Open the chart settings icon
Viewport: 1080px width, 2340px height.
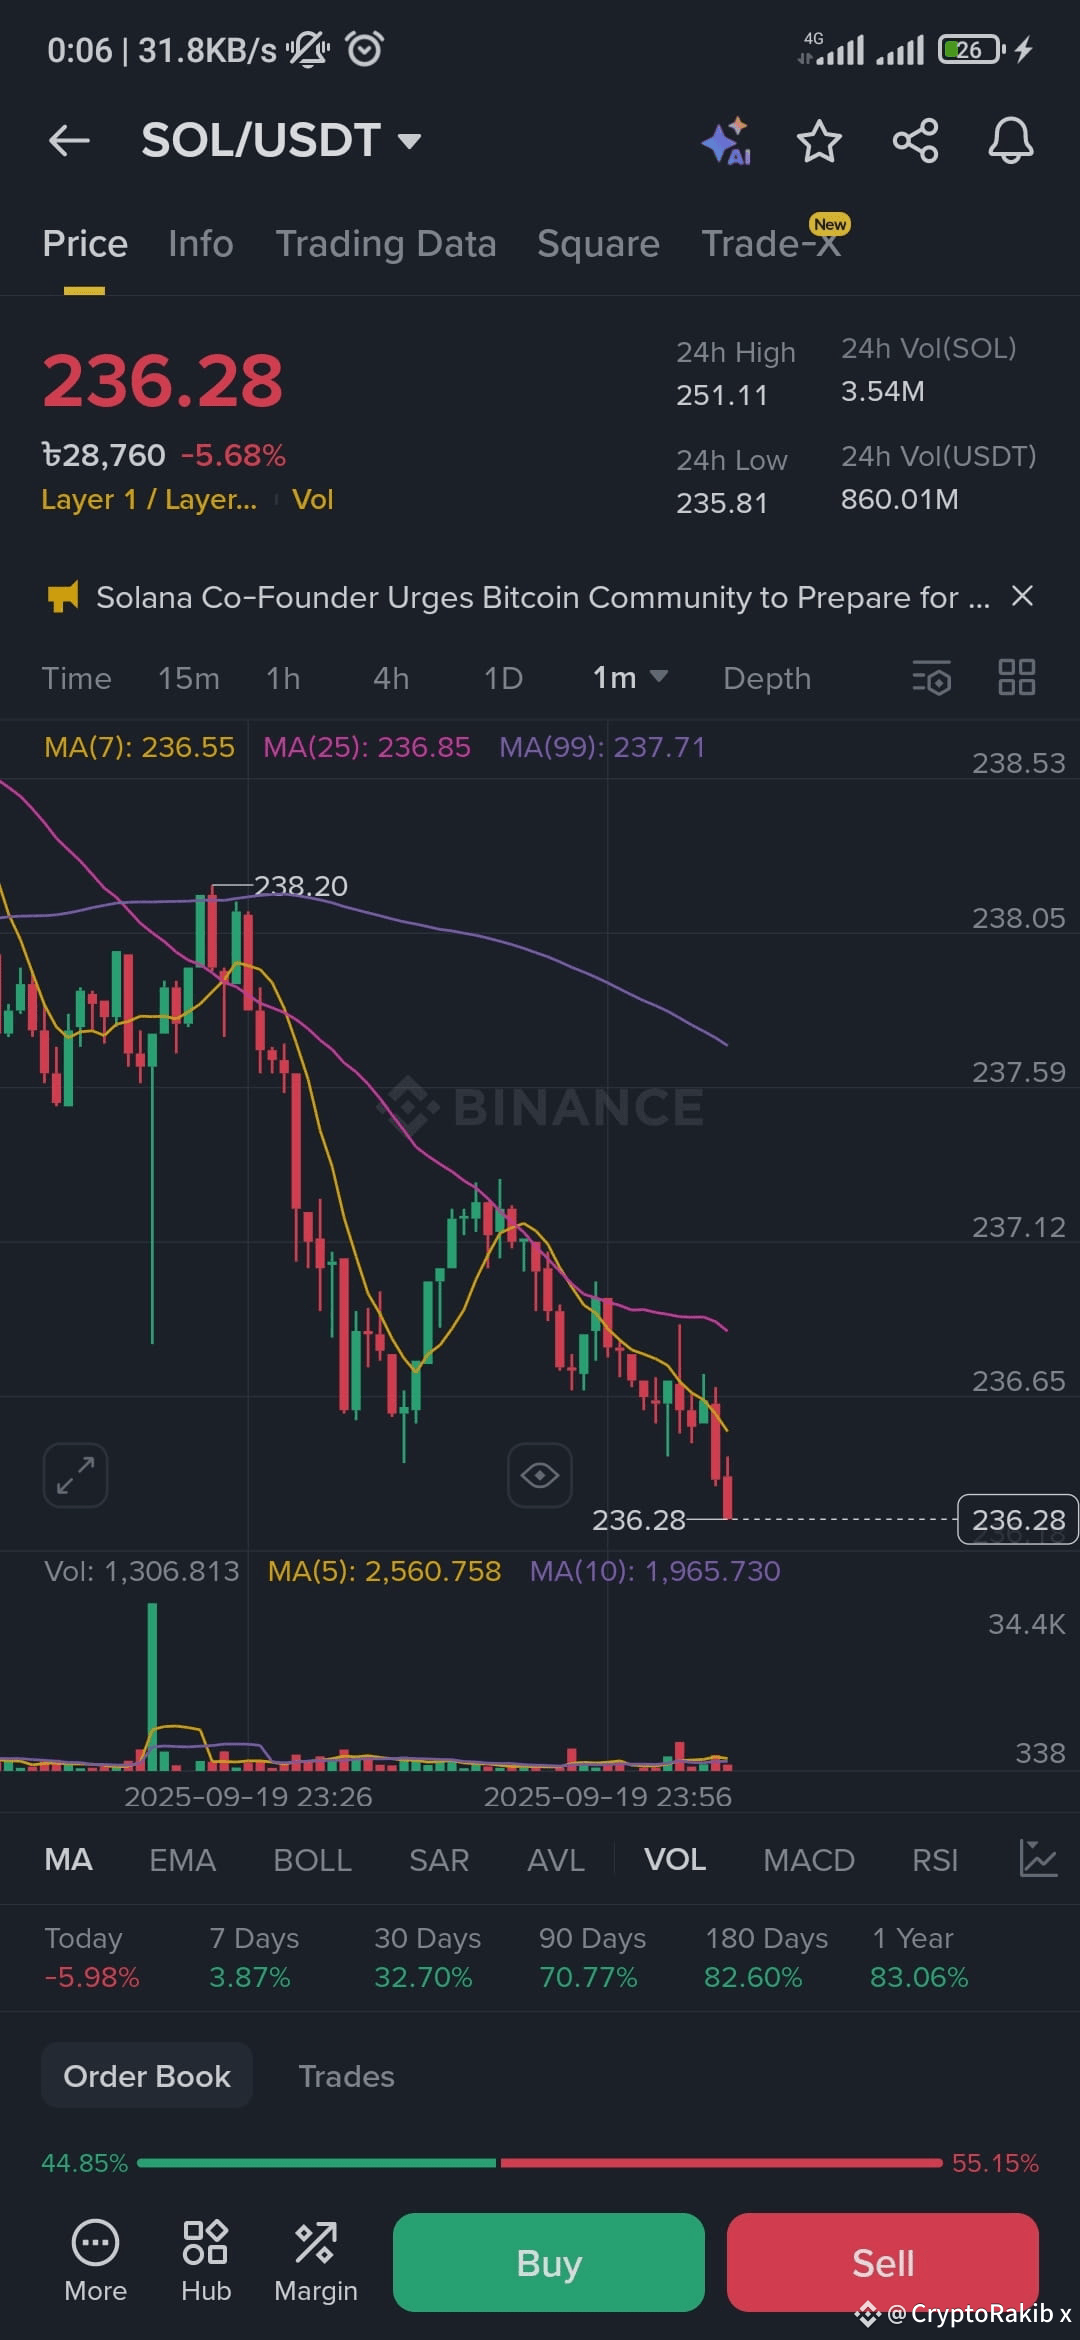click(x=931, y=678)
